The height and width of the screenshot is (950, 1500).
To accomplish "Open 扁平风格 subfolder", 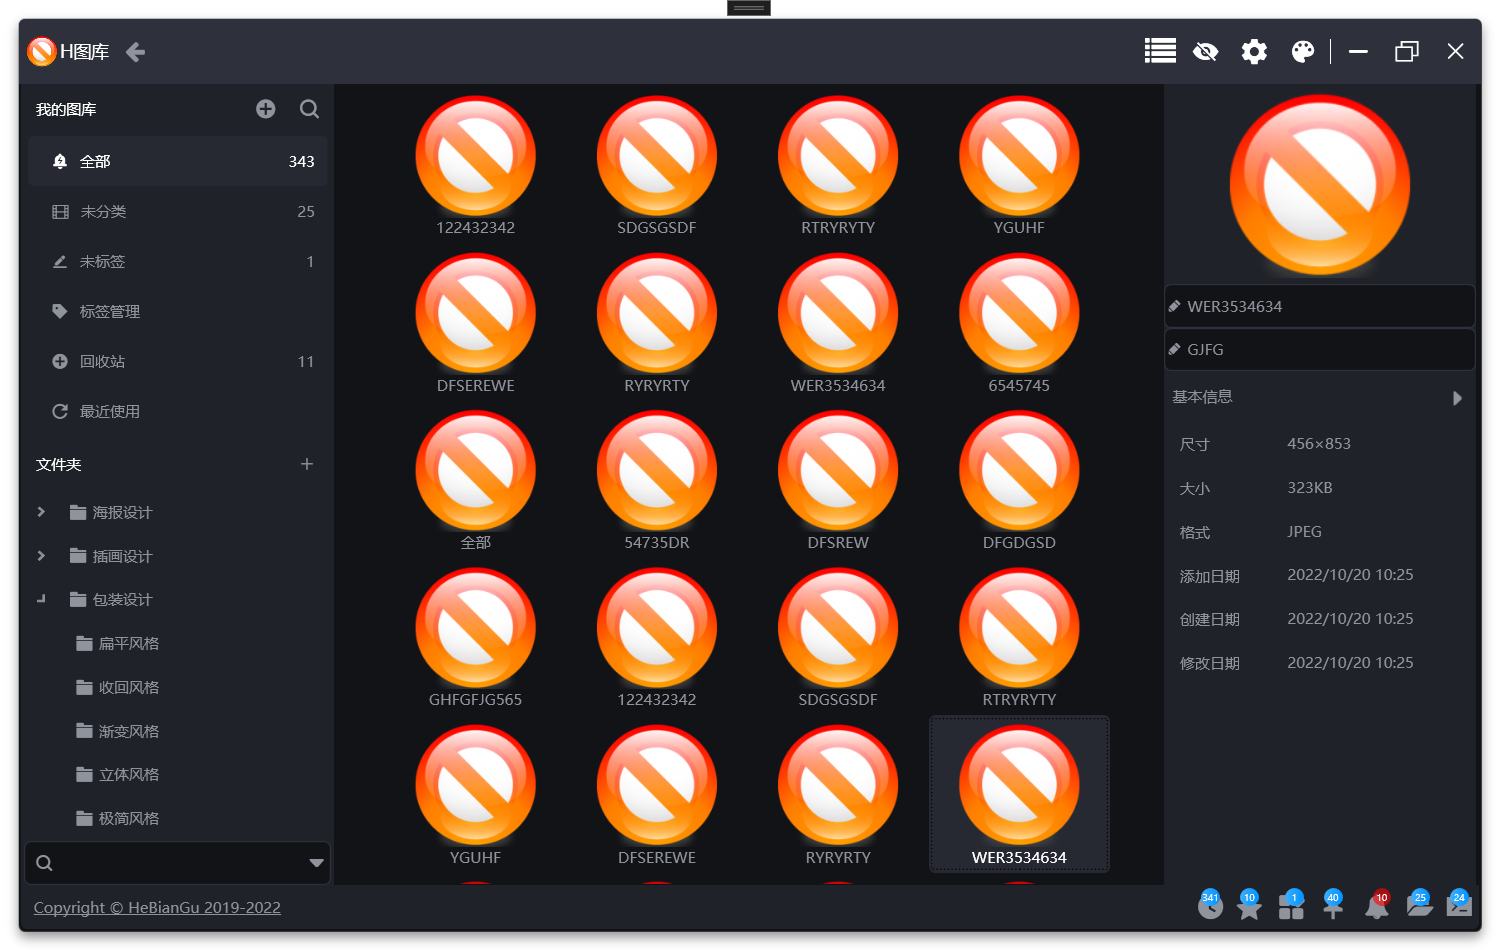I will (117, 643).
